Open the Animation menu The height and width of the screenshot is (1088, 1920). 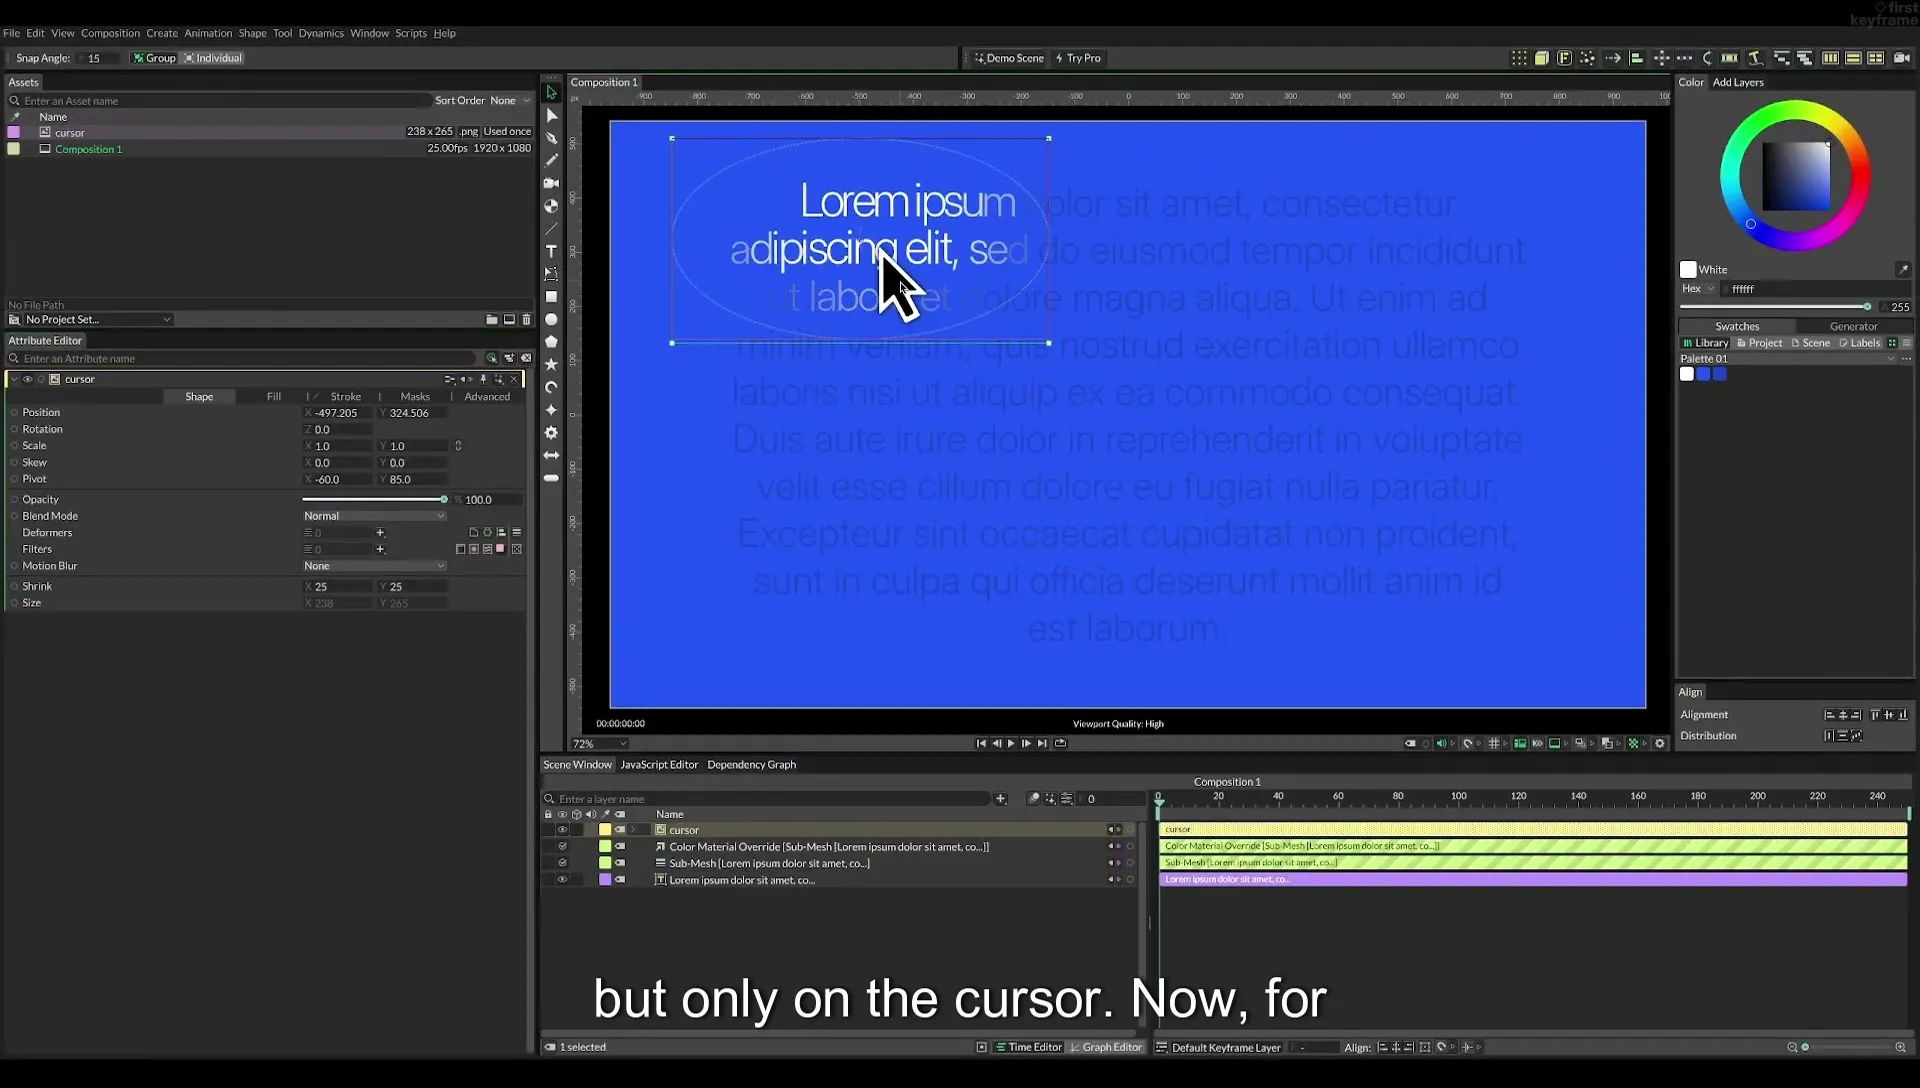pos(208,33)
